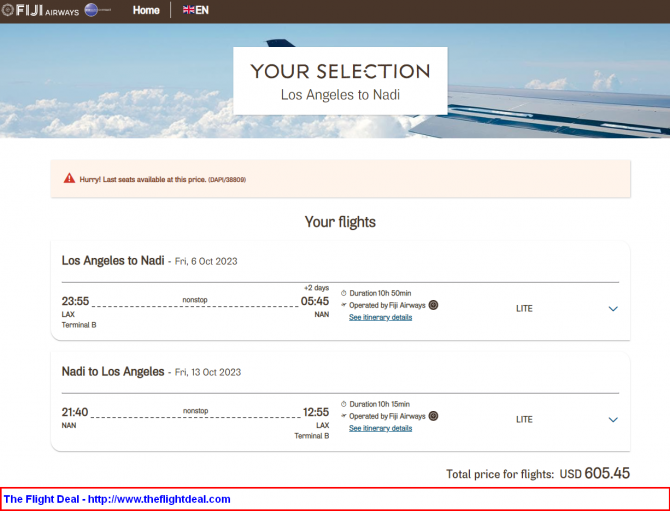This screenshot has height=511, width=670.
Task: Click the LITE fare label on outbound flight
Action: click(524, 309)
